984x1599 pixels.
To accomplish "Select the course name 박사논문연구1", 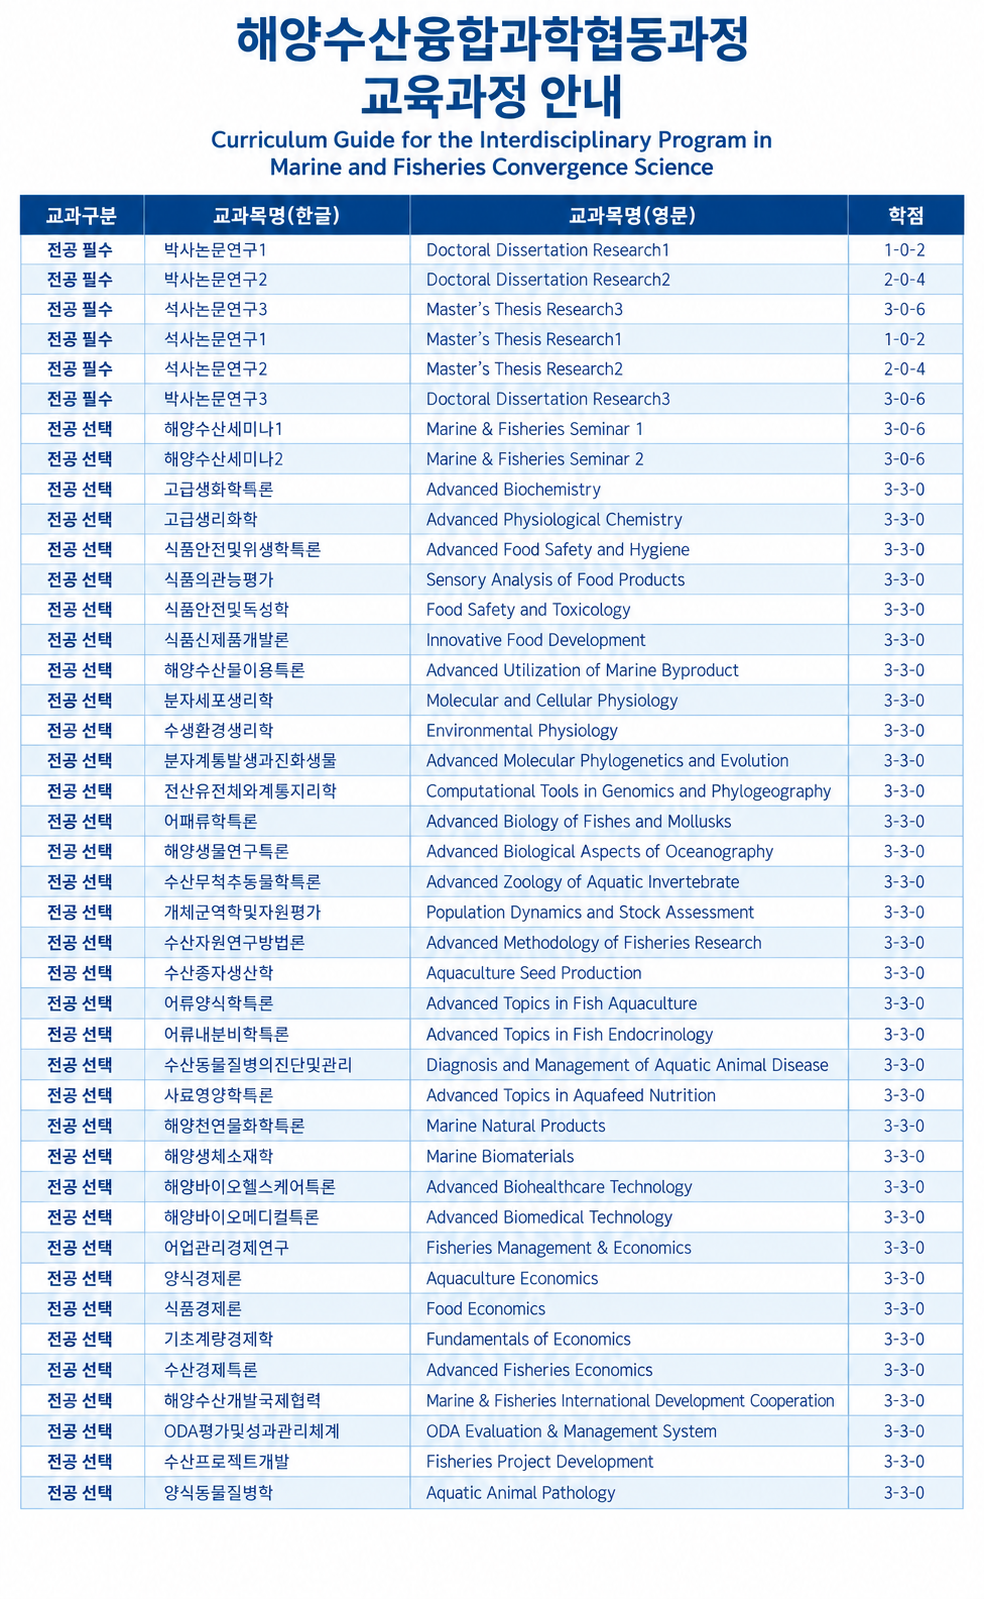I will (x=215, y=250).
